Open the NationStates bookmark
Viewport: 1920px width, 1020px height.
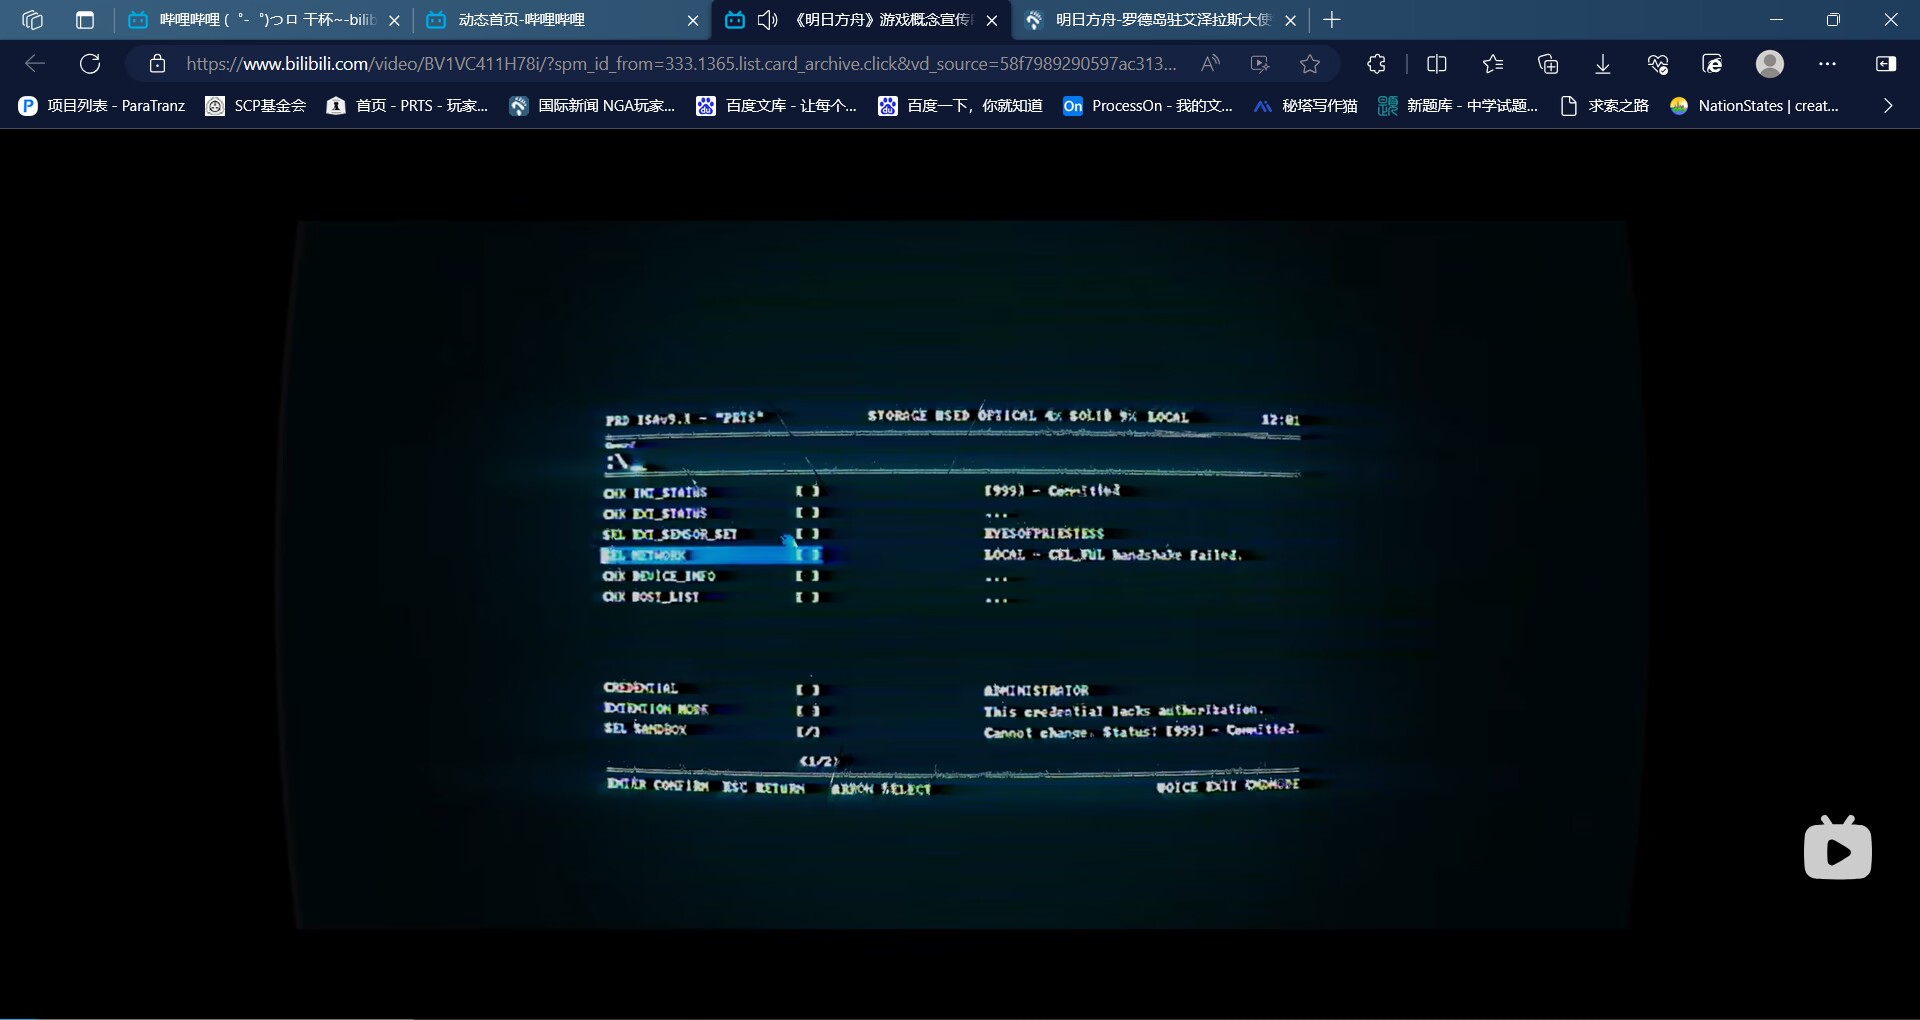click(x=1755, y=106)
